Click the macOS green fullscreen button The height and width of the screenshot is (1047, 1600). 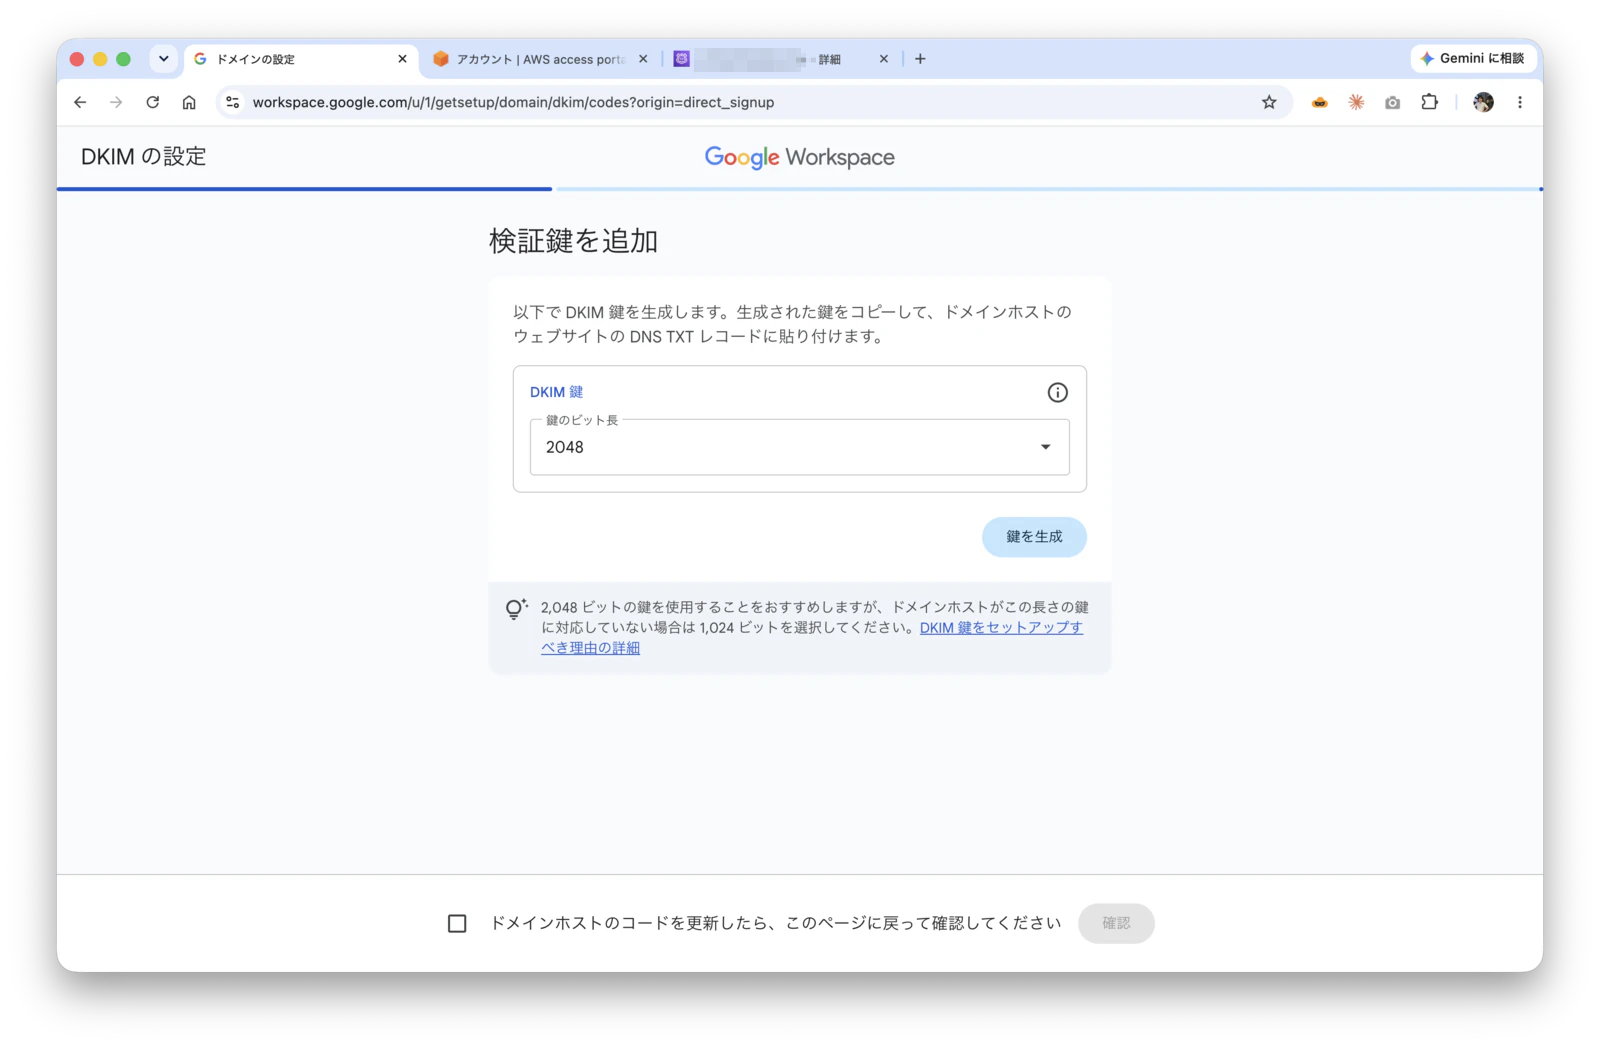[124, 59]
